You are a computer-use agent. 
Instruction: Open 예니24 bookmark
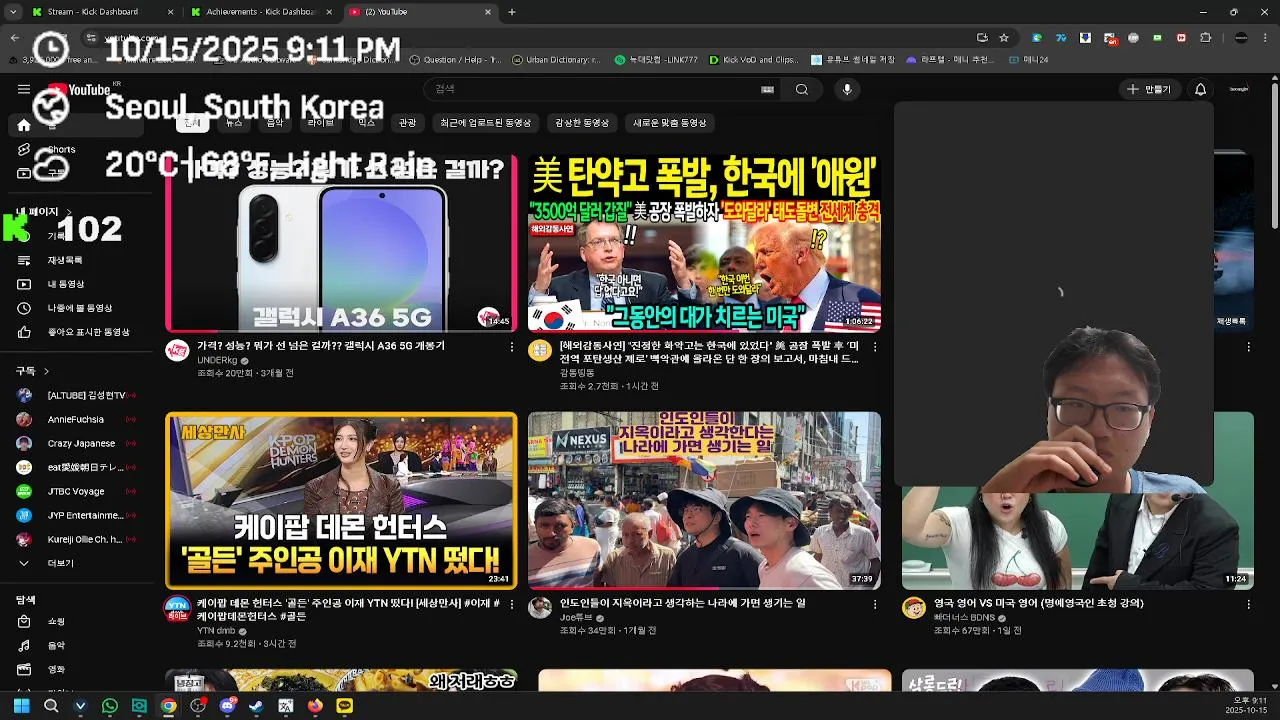point(1028,60)
